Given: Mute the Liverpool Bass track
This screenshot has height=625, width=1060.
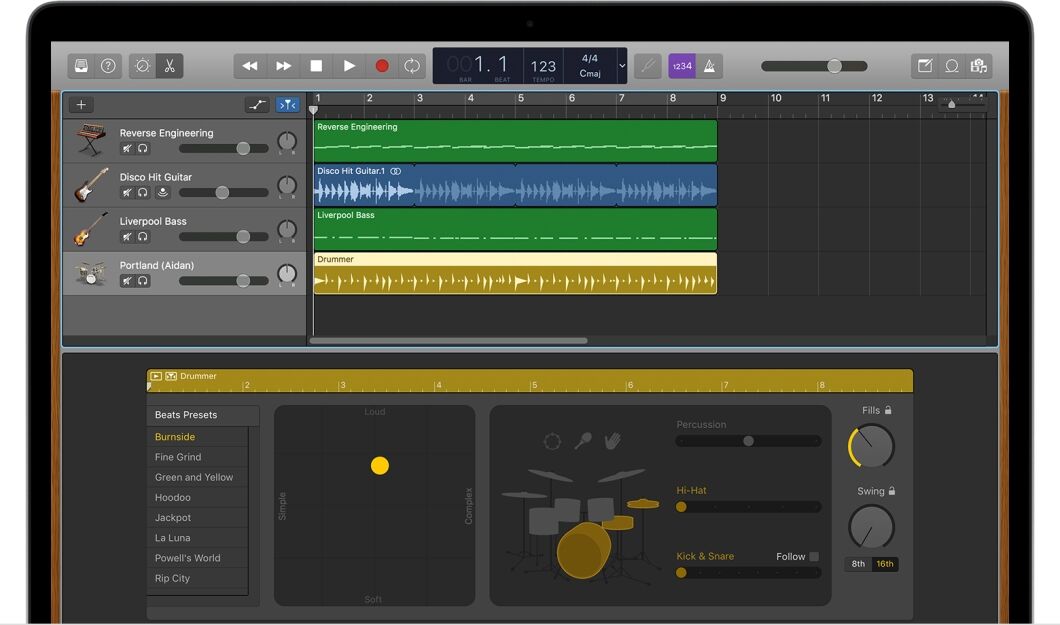Looking at the screenshot, I should (x=127, y=236).
